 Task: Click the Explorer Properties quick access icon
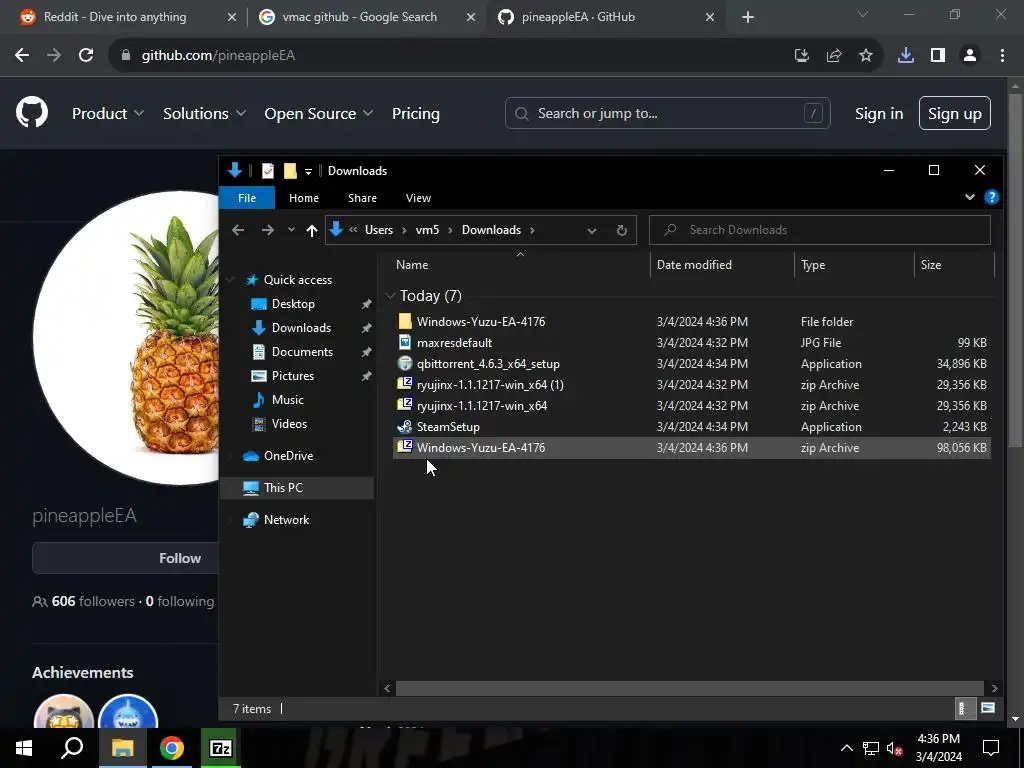click(268, 171)
